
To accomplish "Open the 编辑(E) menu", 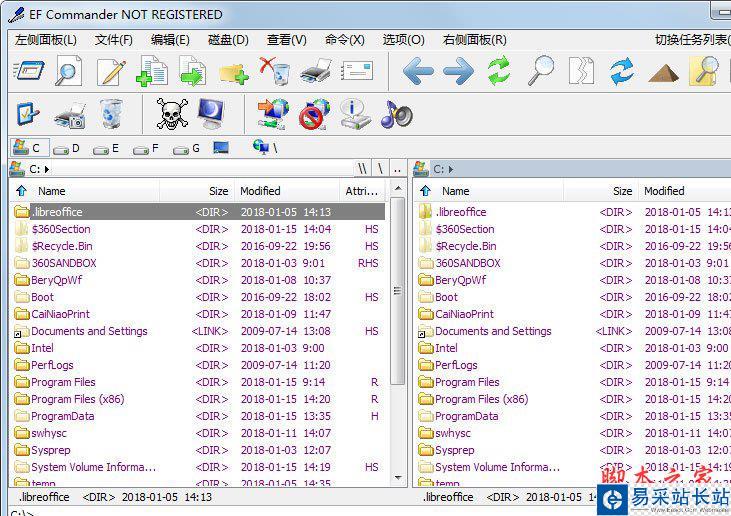I will [170, 40].
